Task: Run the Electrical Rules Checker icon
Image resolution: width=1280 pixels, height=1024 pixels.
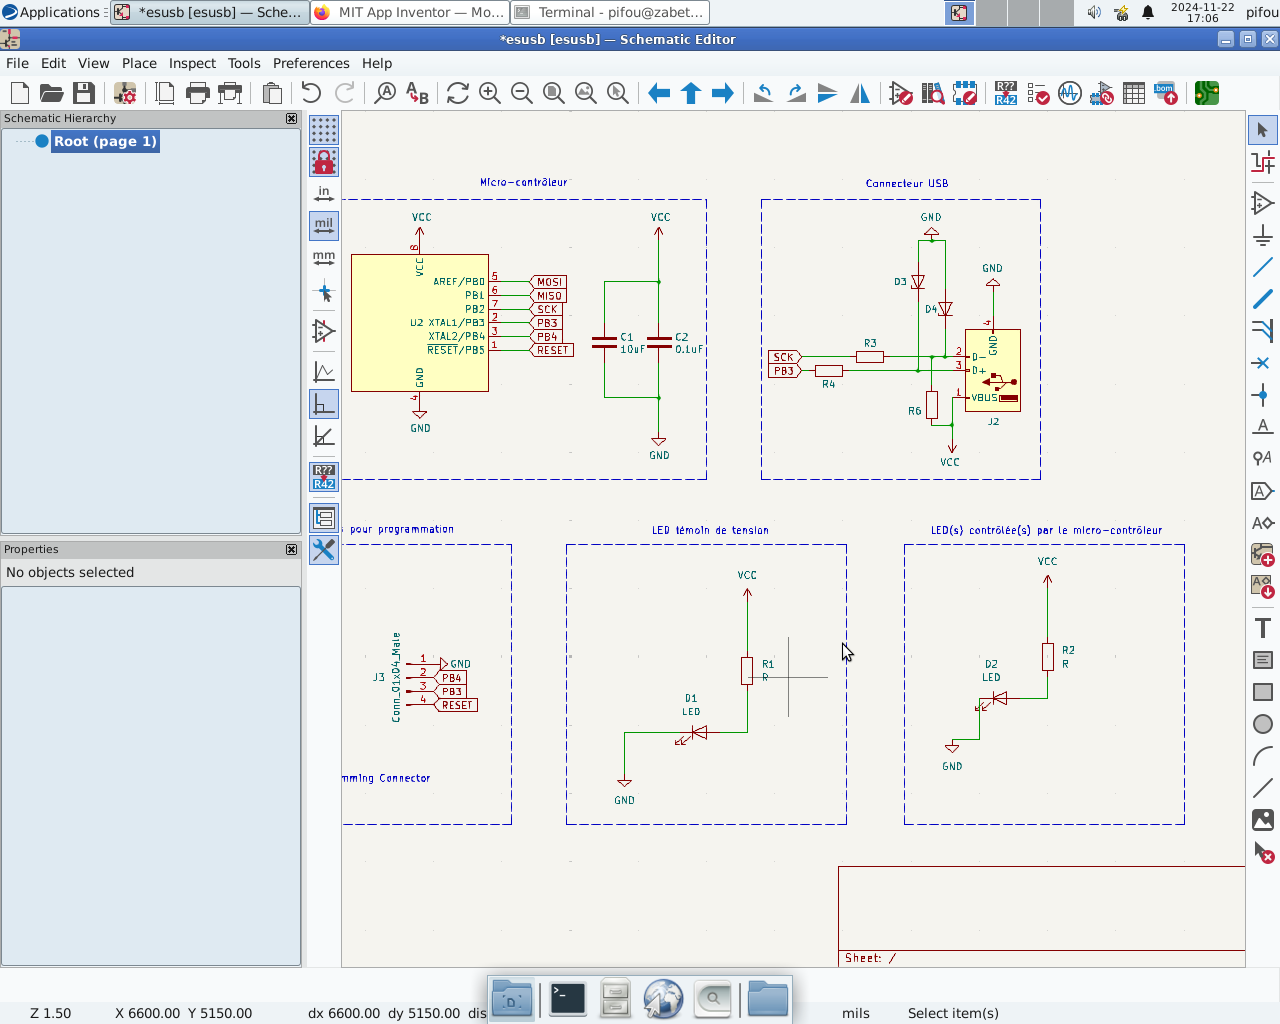Action: (1038, 93)
